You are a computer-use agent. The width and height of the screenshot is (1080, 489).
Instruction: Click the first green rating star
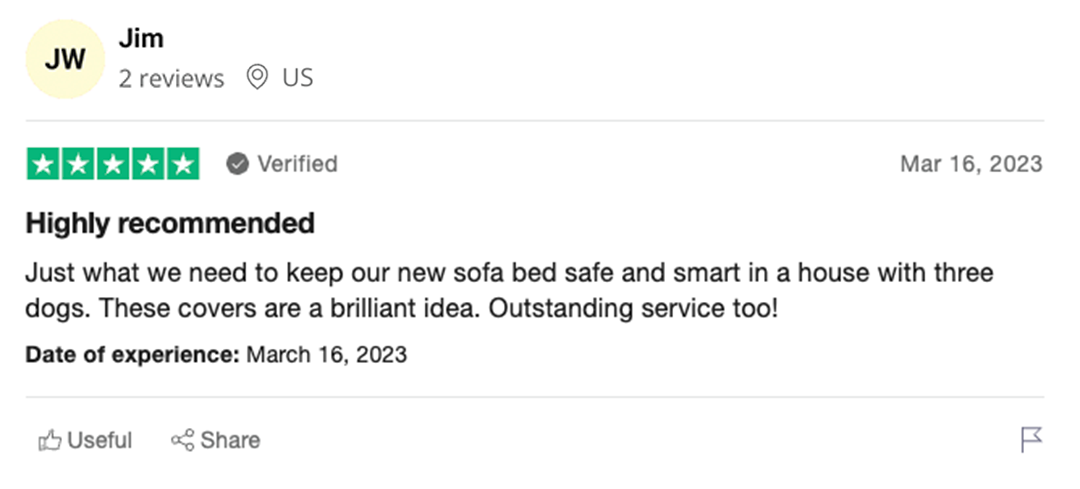[x=43, y=164]
